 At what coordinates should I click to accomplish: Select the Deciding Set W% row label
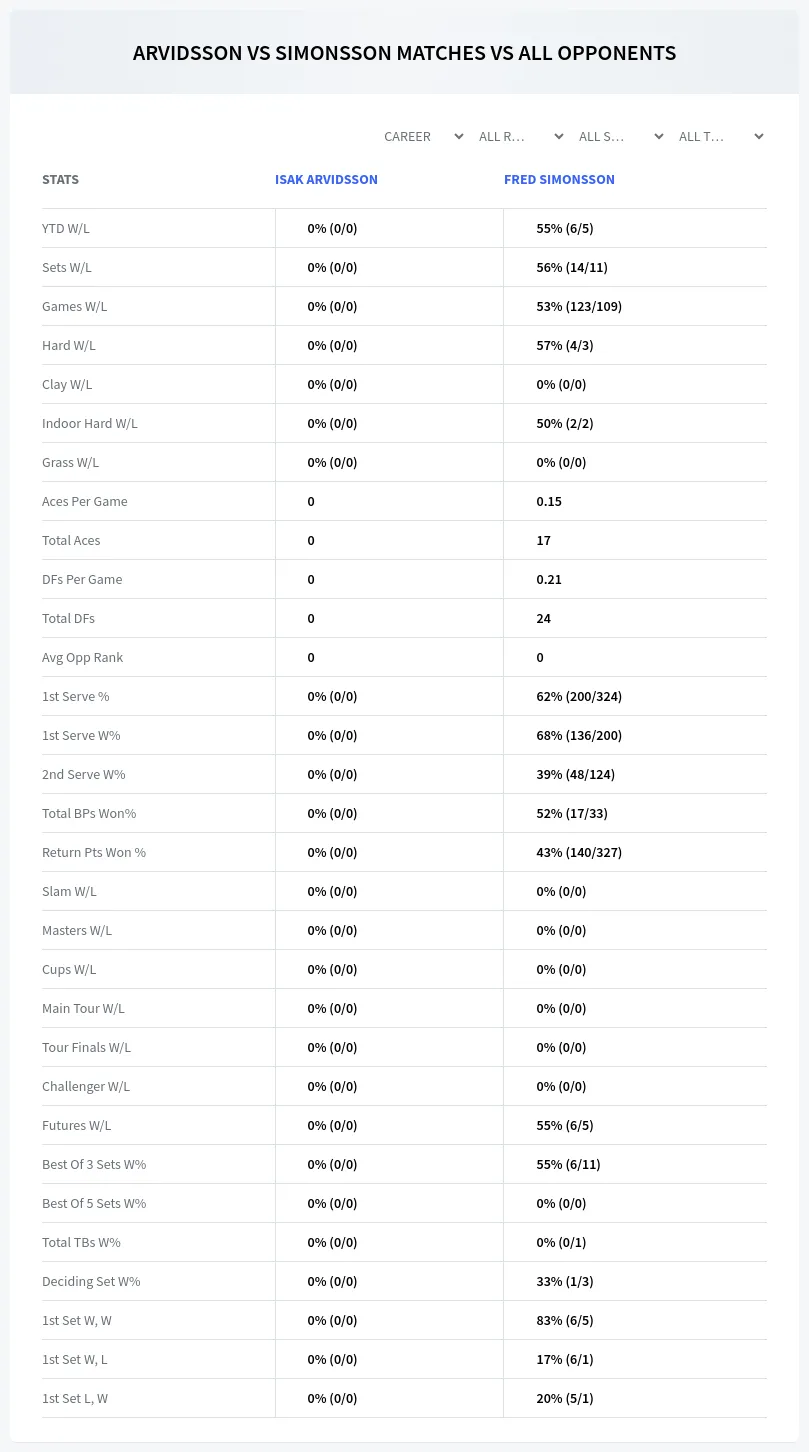pos(91,1281)
